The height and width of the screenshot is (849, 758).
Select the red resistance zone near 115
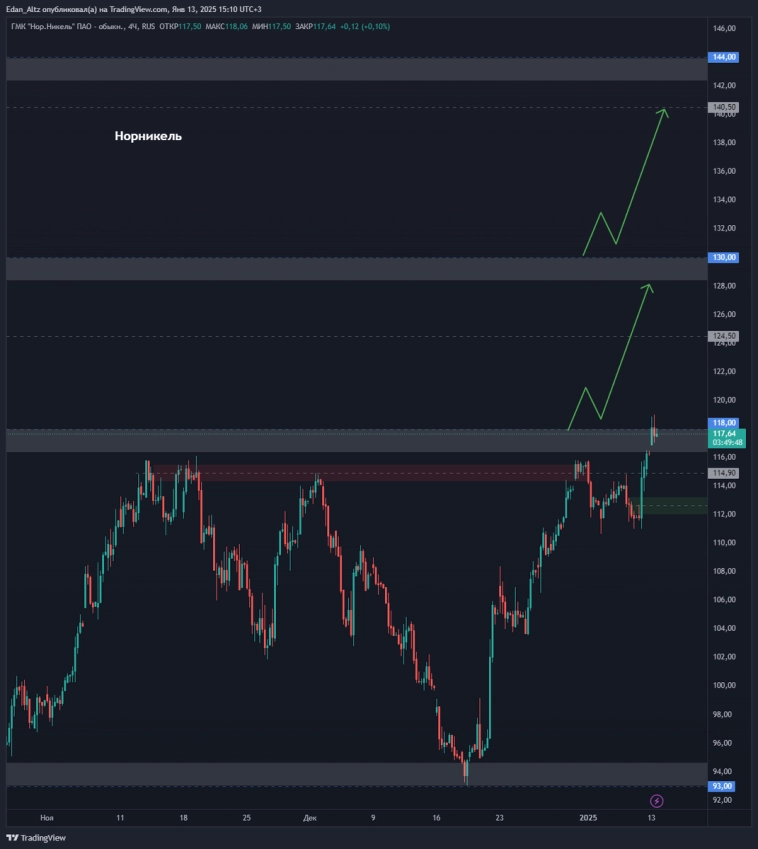[371, 473]
